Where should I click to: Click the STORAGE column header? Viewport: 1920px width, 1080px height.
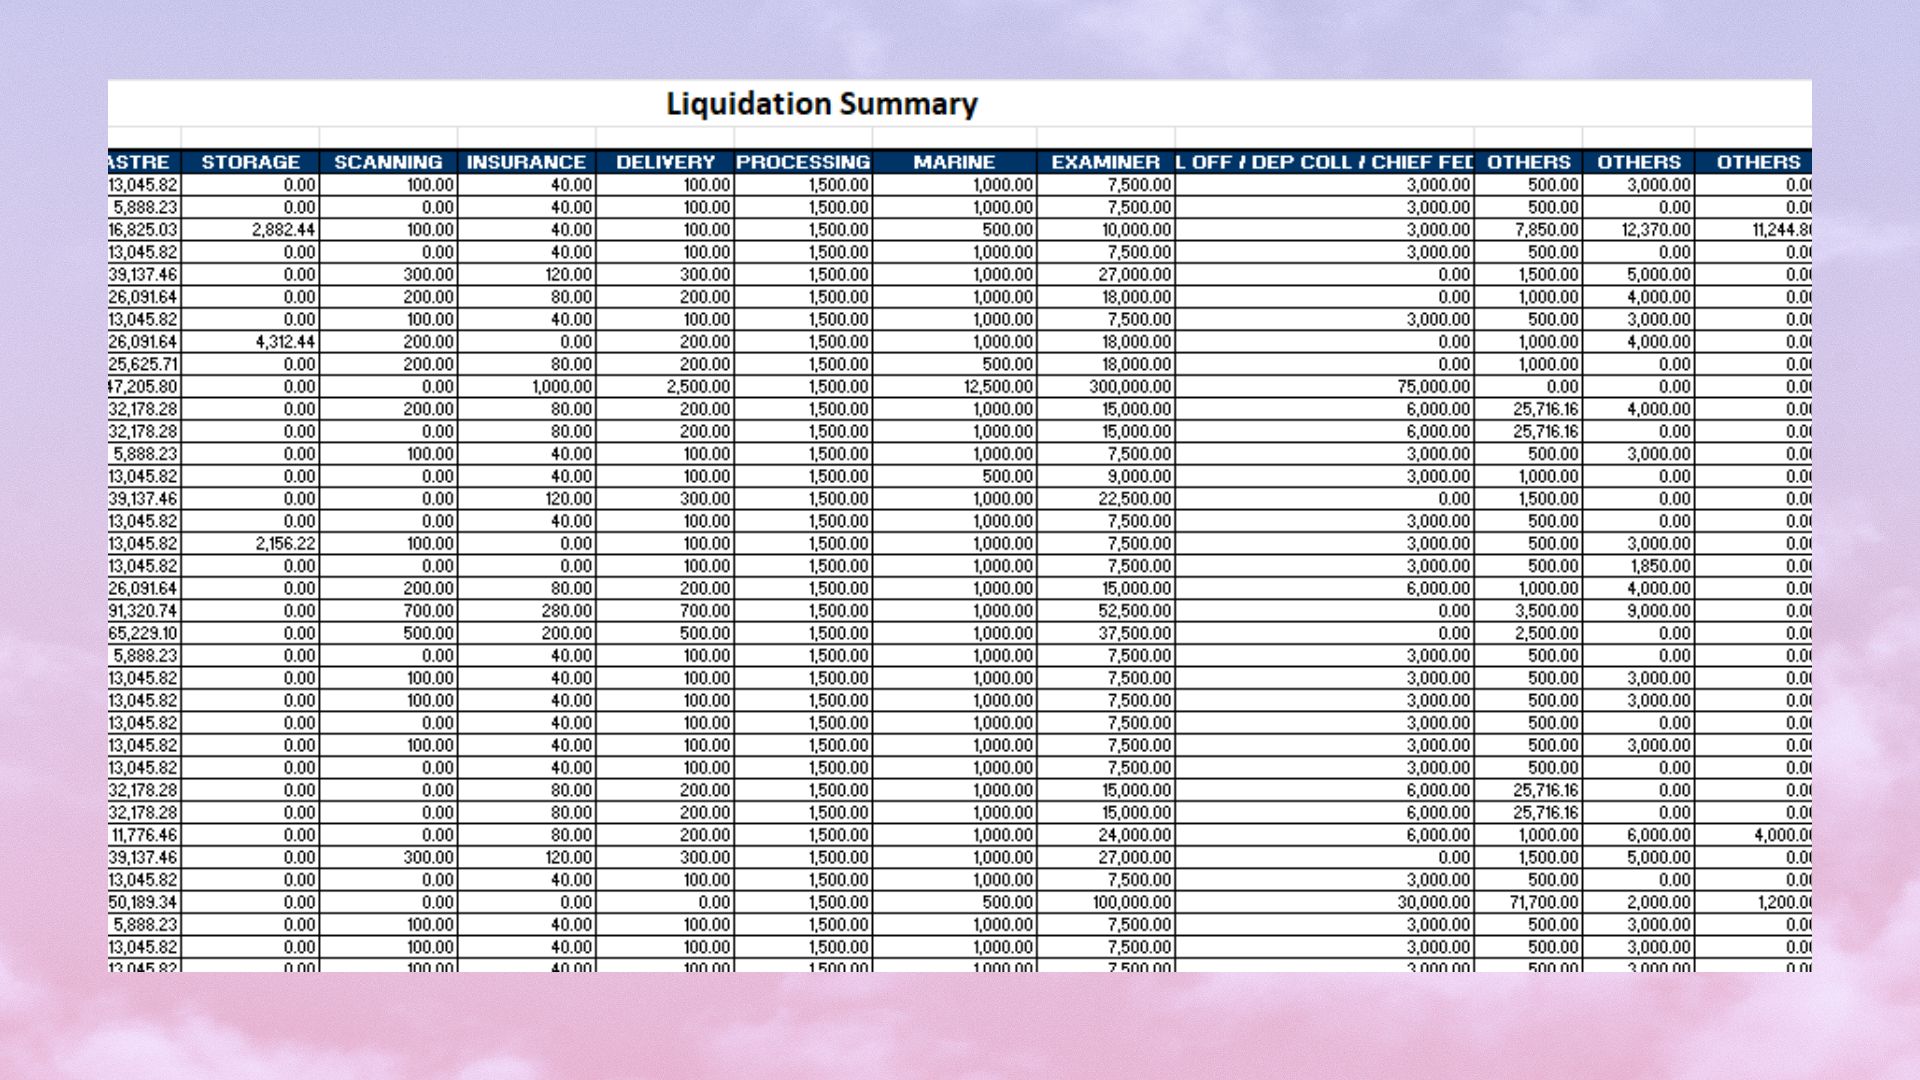tap(250, 162)
